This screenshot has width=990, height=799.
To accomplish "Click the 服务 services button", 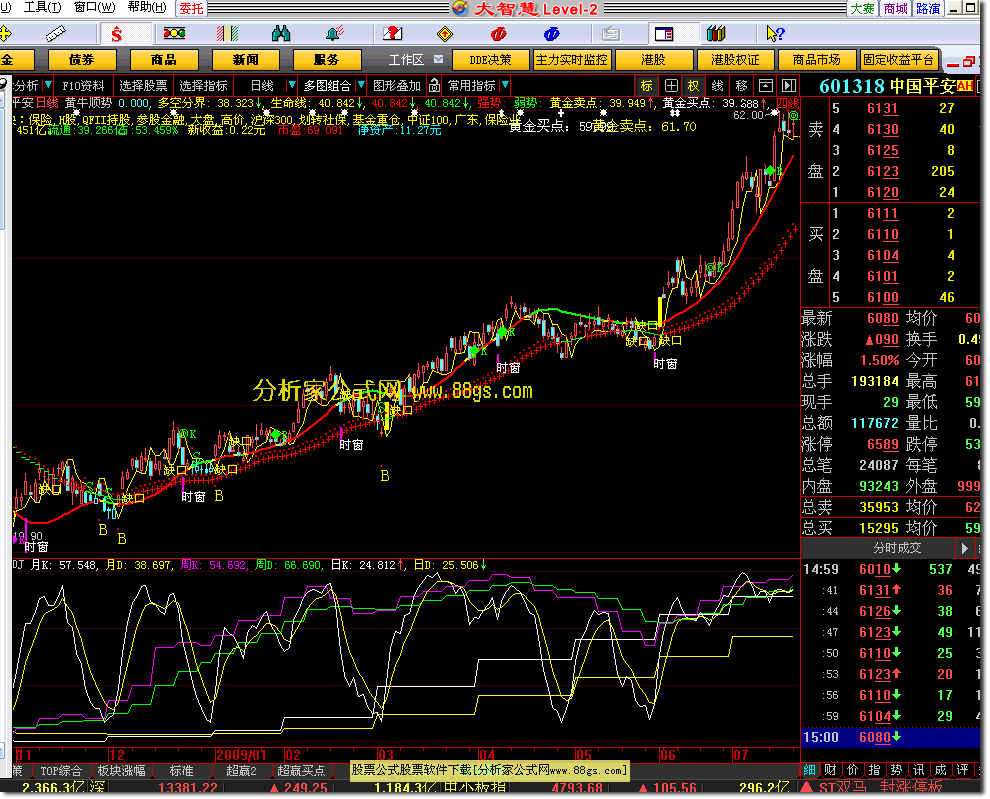I will (327, 60).
